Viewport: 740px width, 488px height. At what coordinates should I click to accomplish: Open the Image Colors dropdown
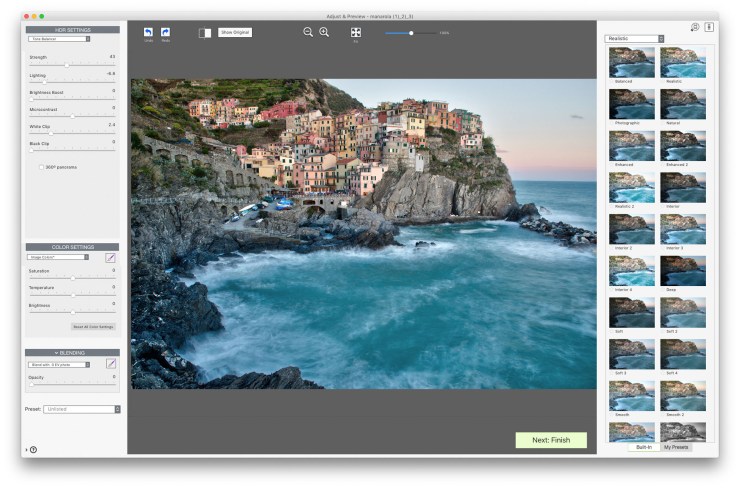(58, 257)
